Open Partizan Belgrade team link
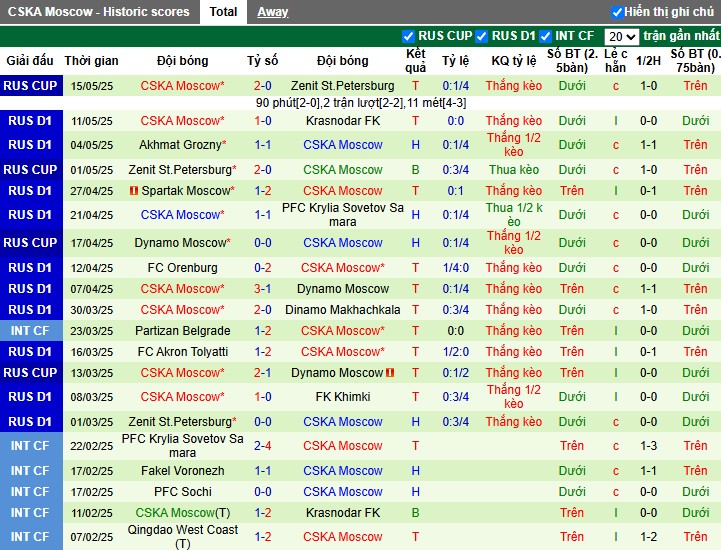 point(183,331)
